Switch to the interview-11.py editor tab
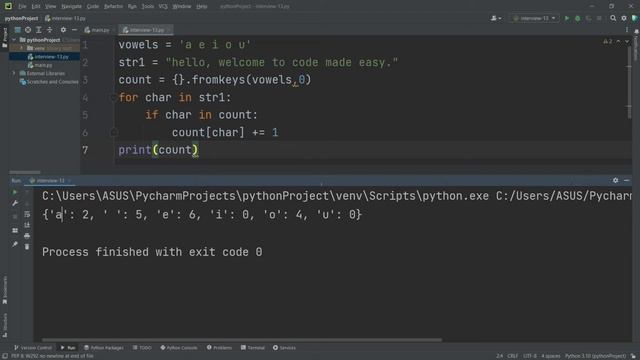 pyautogui.click(x=146, y=30)
